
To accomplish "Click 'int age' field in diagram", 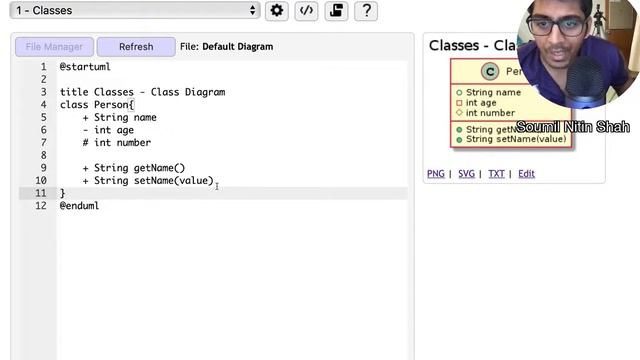I will coord(481,103).
